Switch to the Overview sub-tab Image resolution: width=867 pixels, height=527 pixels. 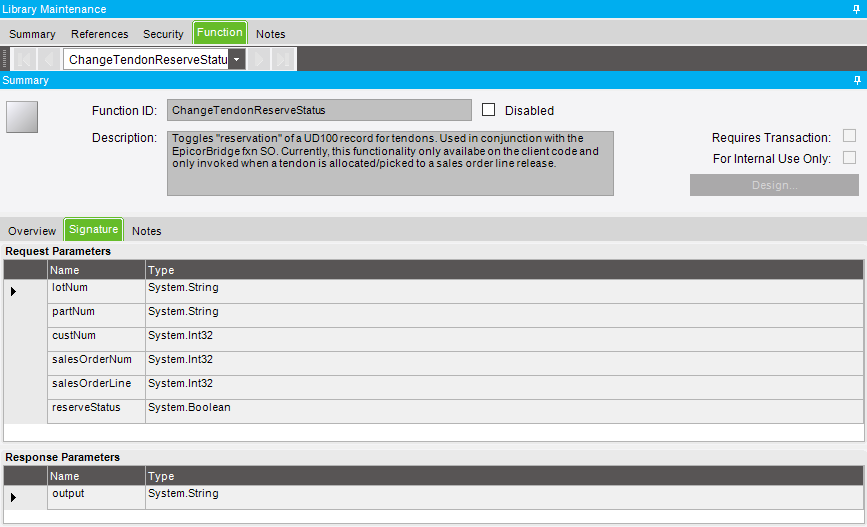pos(32,231)
